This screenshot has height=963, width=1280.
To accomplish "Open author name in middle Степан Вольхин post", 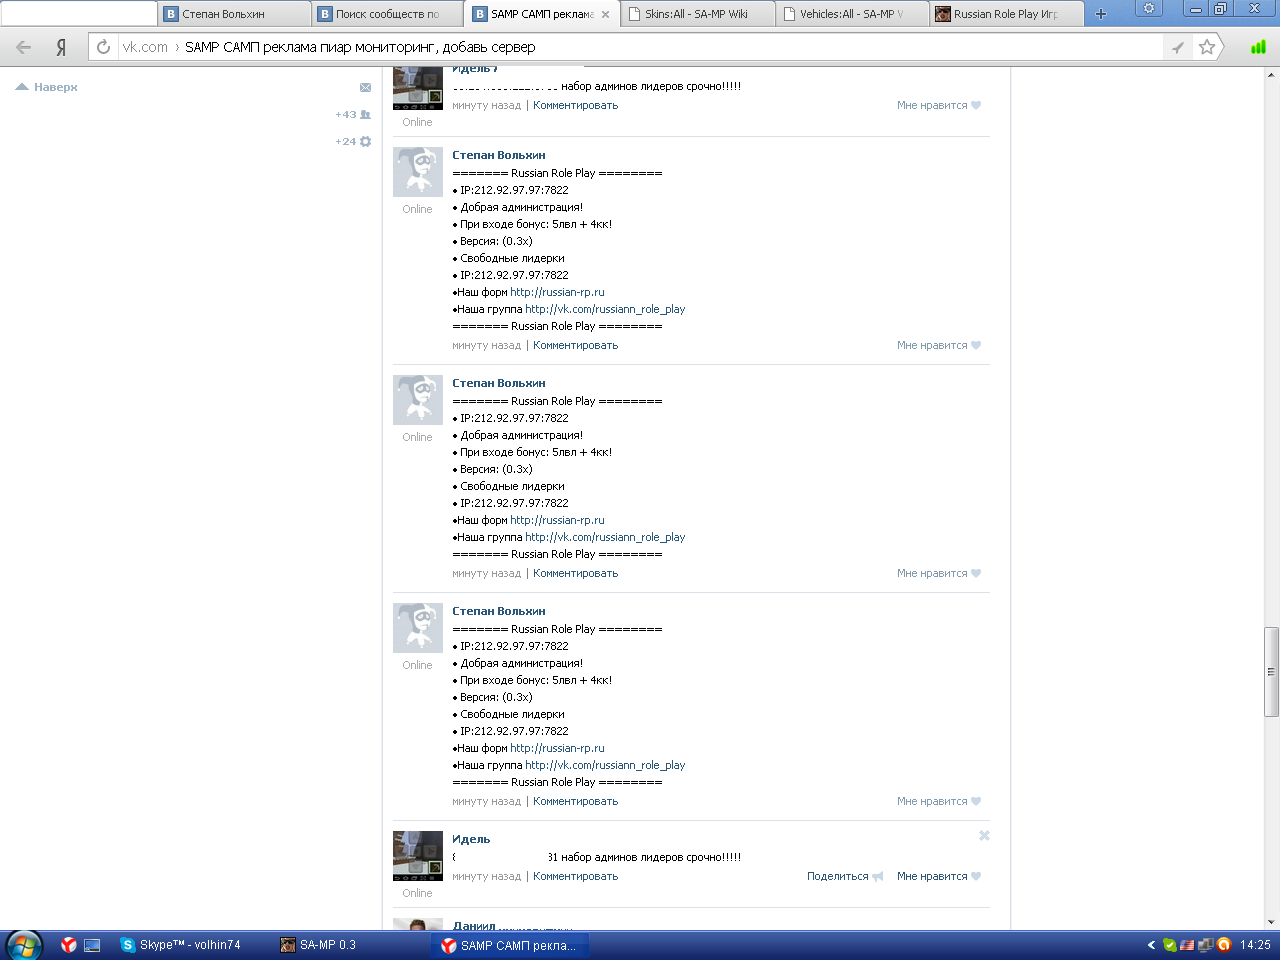I will click(x=499, y=383).
